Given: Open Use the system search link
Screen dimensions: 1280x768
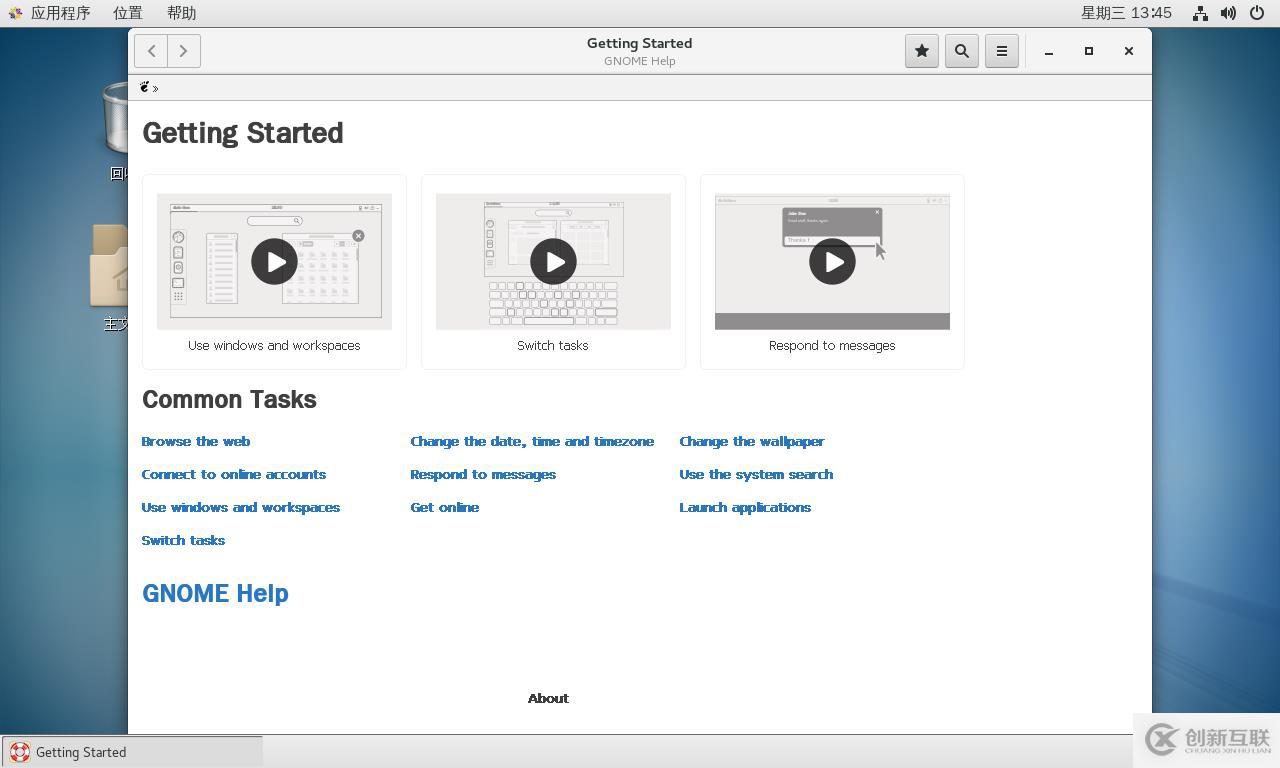Looking at the screenshot, I should (756, 474).
